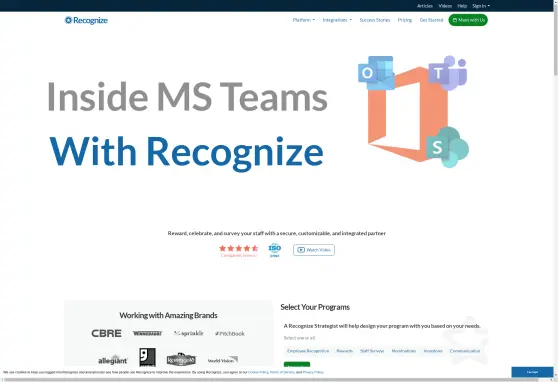This screenshot has height=382, width=558.
Task: Open the Get Started page
Action: (431, 20)
